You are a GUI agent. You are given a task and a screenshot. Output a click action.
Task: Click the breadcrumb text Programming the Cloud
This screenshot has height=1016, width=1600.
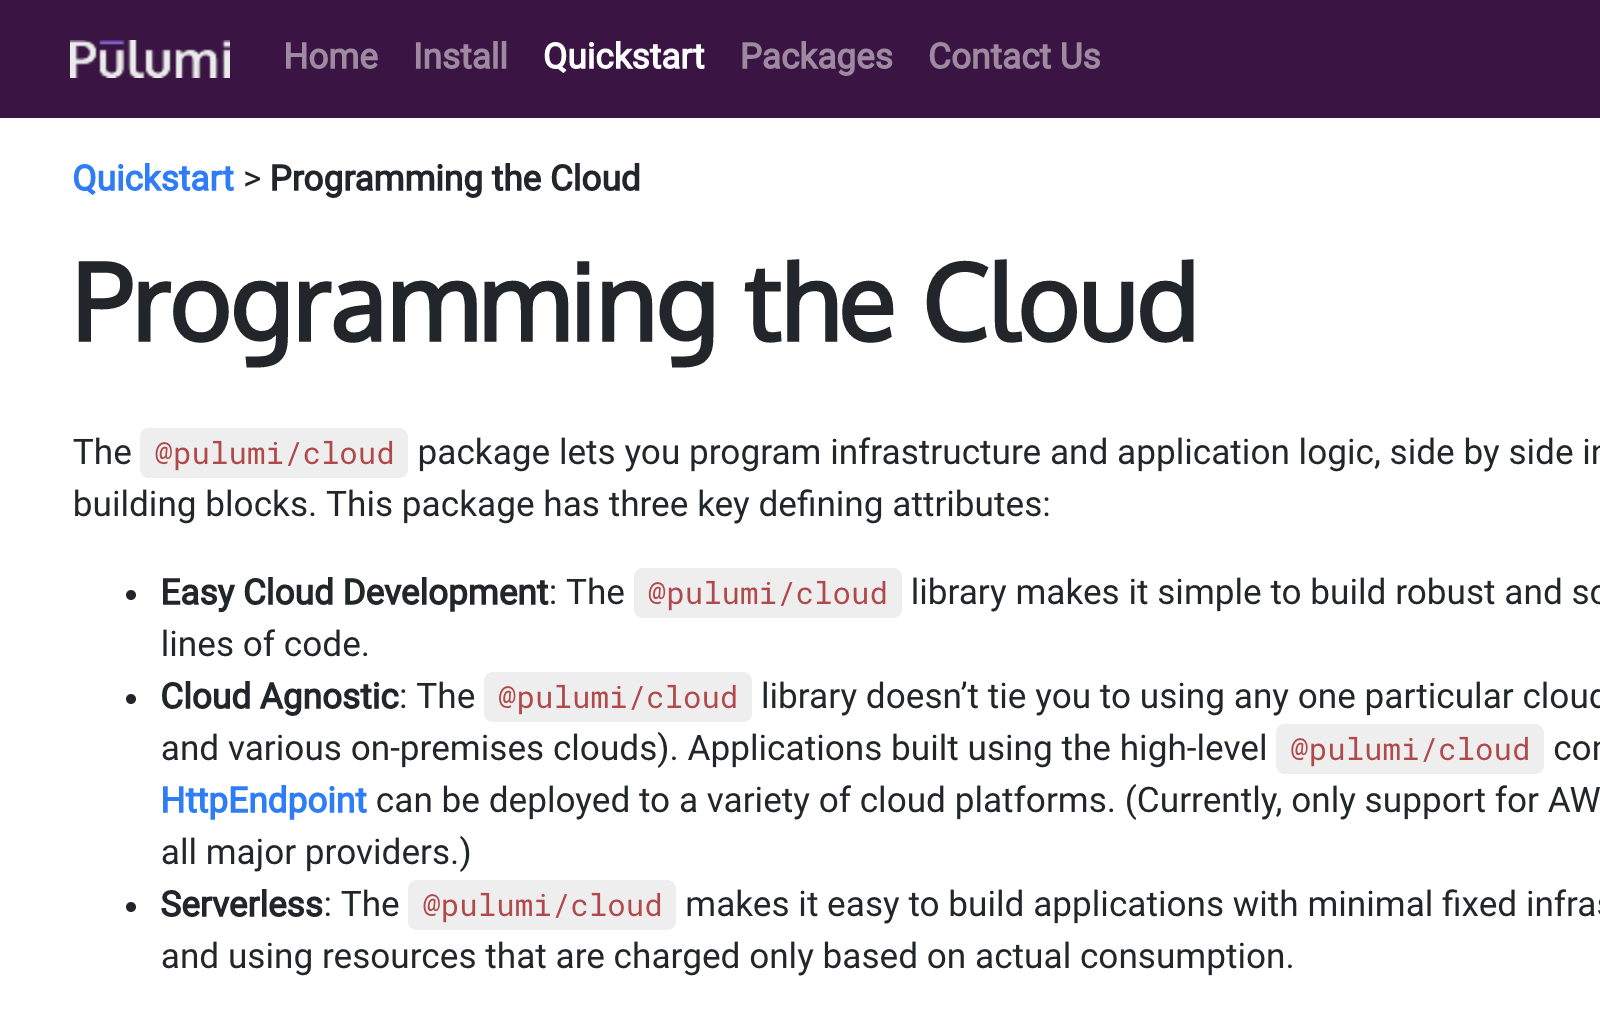click(455, 179)
